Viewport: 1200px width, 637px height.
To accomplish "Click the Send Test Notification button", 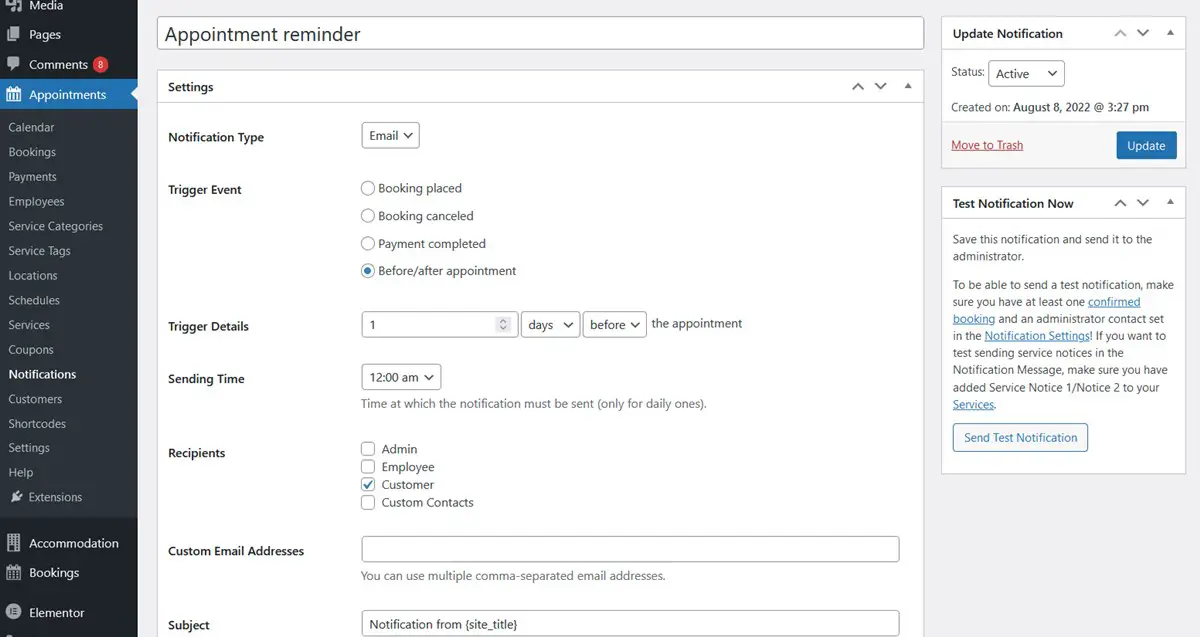I will [1020, 438].
